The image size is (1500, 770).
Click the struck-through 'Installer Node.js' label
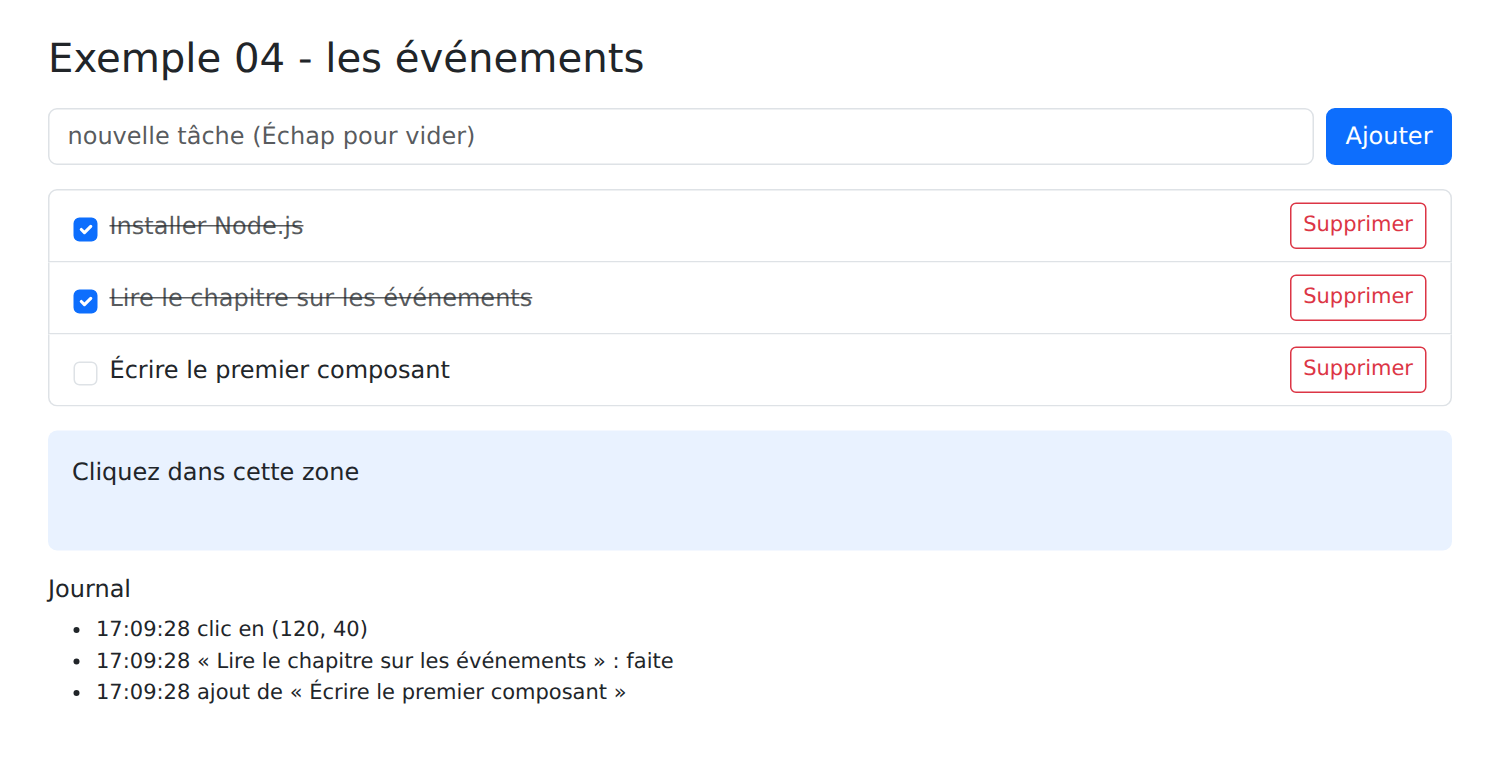206,227
